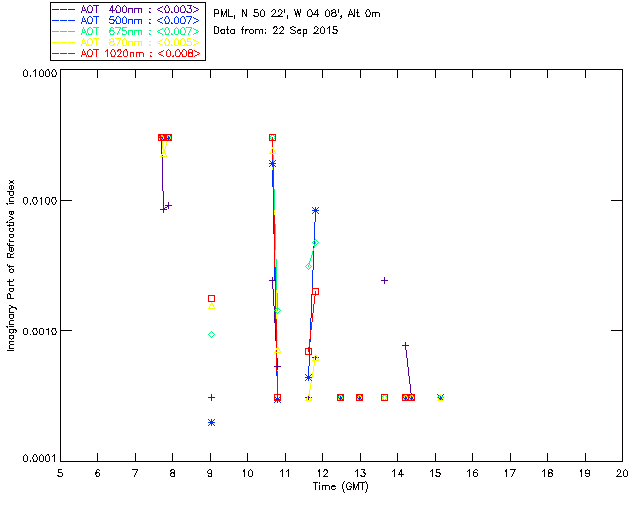Click the purple dashed line legend sample
The image size is (640, 512).
click(64, 9)
